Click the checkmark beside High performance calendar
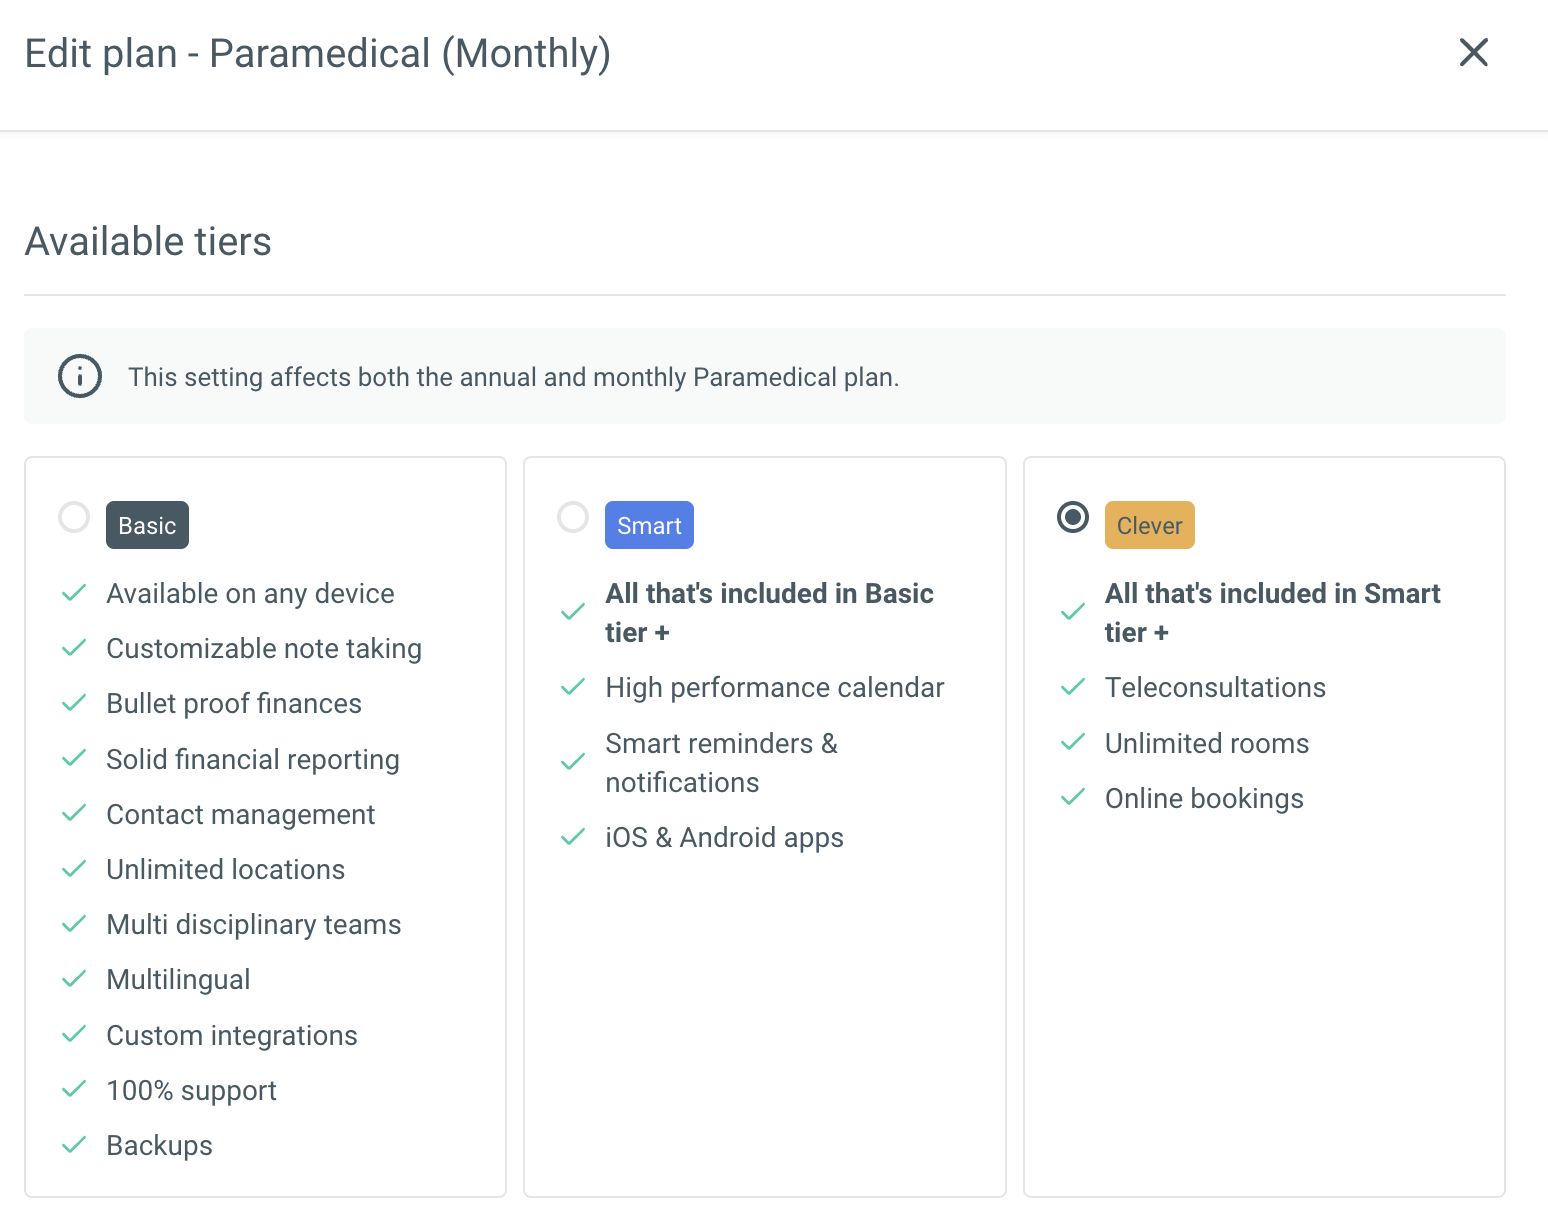Image resolution: width=1548 pixels, height=1232 pixels. 573,687
